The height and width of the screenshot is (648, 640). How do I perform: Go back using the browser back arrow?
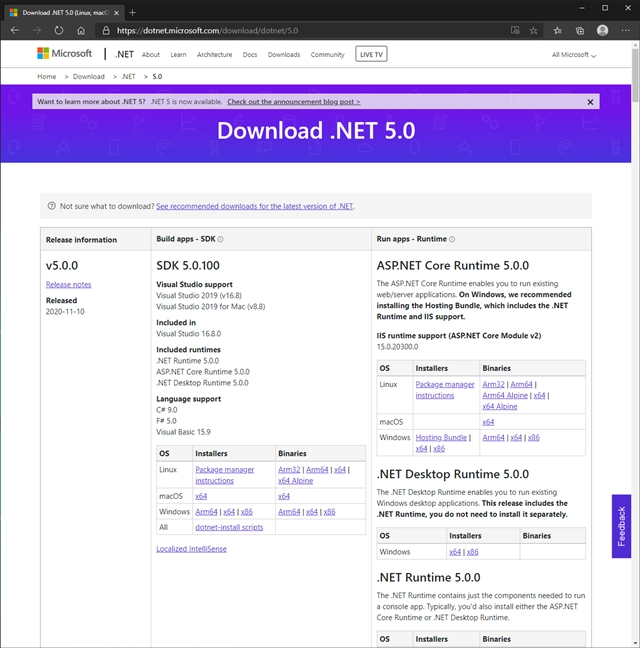[15, 30]
